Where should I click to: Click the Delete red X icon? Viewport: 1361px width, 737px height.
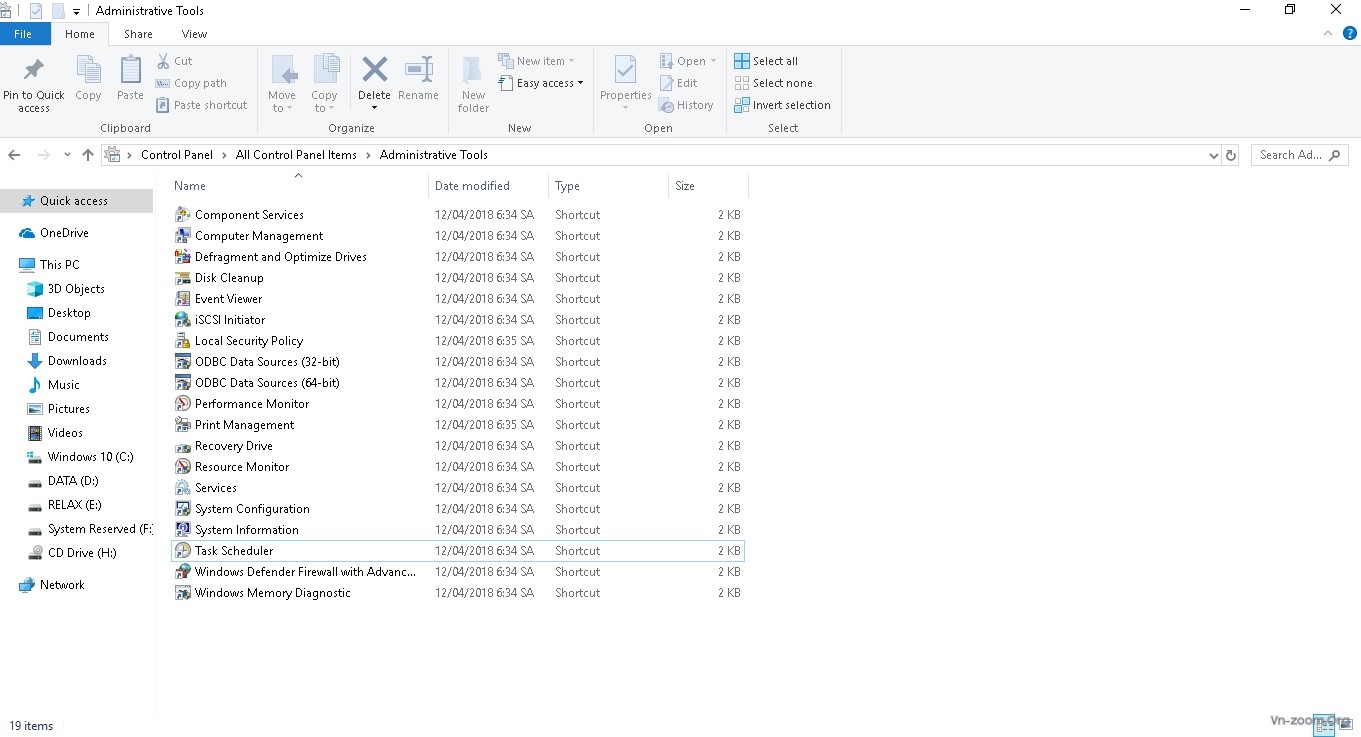tap(375, 69)
